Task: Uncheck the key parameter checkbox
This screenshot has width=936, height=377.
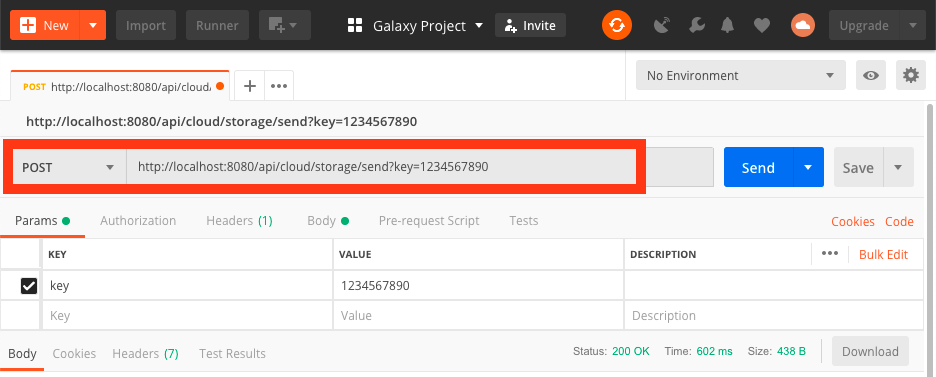Action: [29, 286]
